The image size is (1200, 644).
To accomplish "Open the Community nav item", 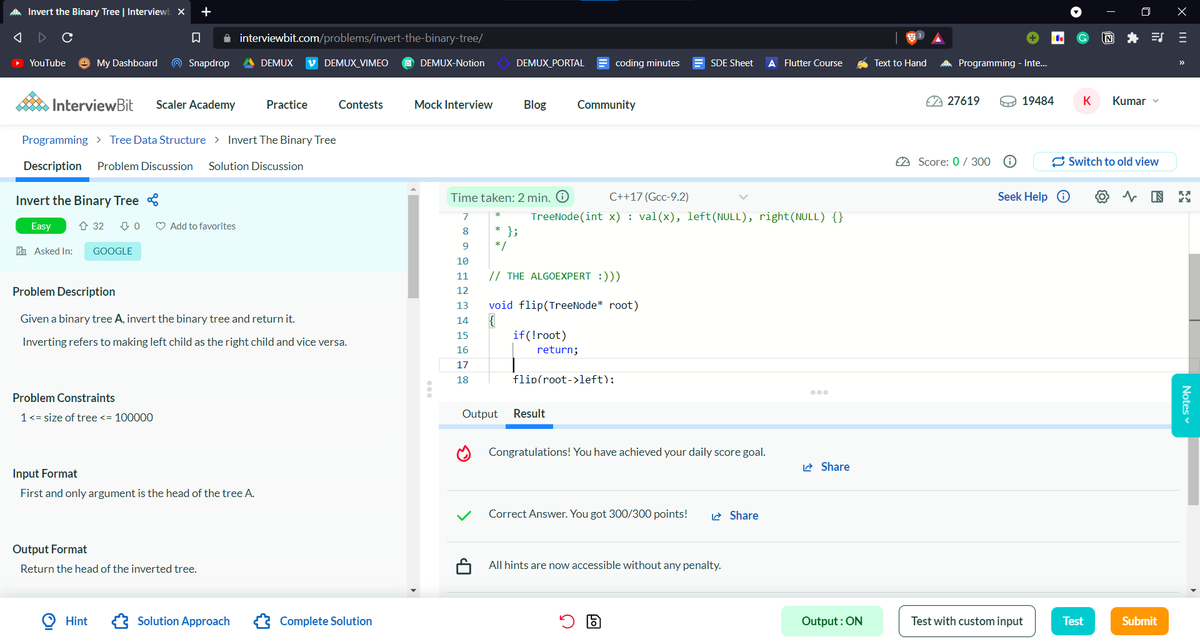I will tap(606, 105).
